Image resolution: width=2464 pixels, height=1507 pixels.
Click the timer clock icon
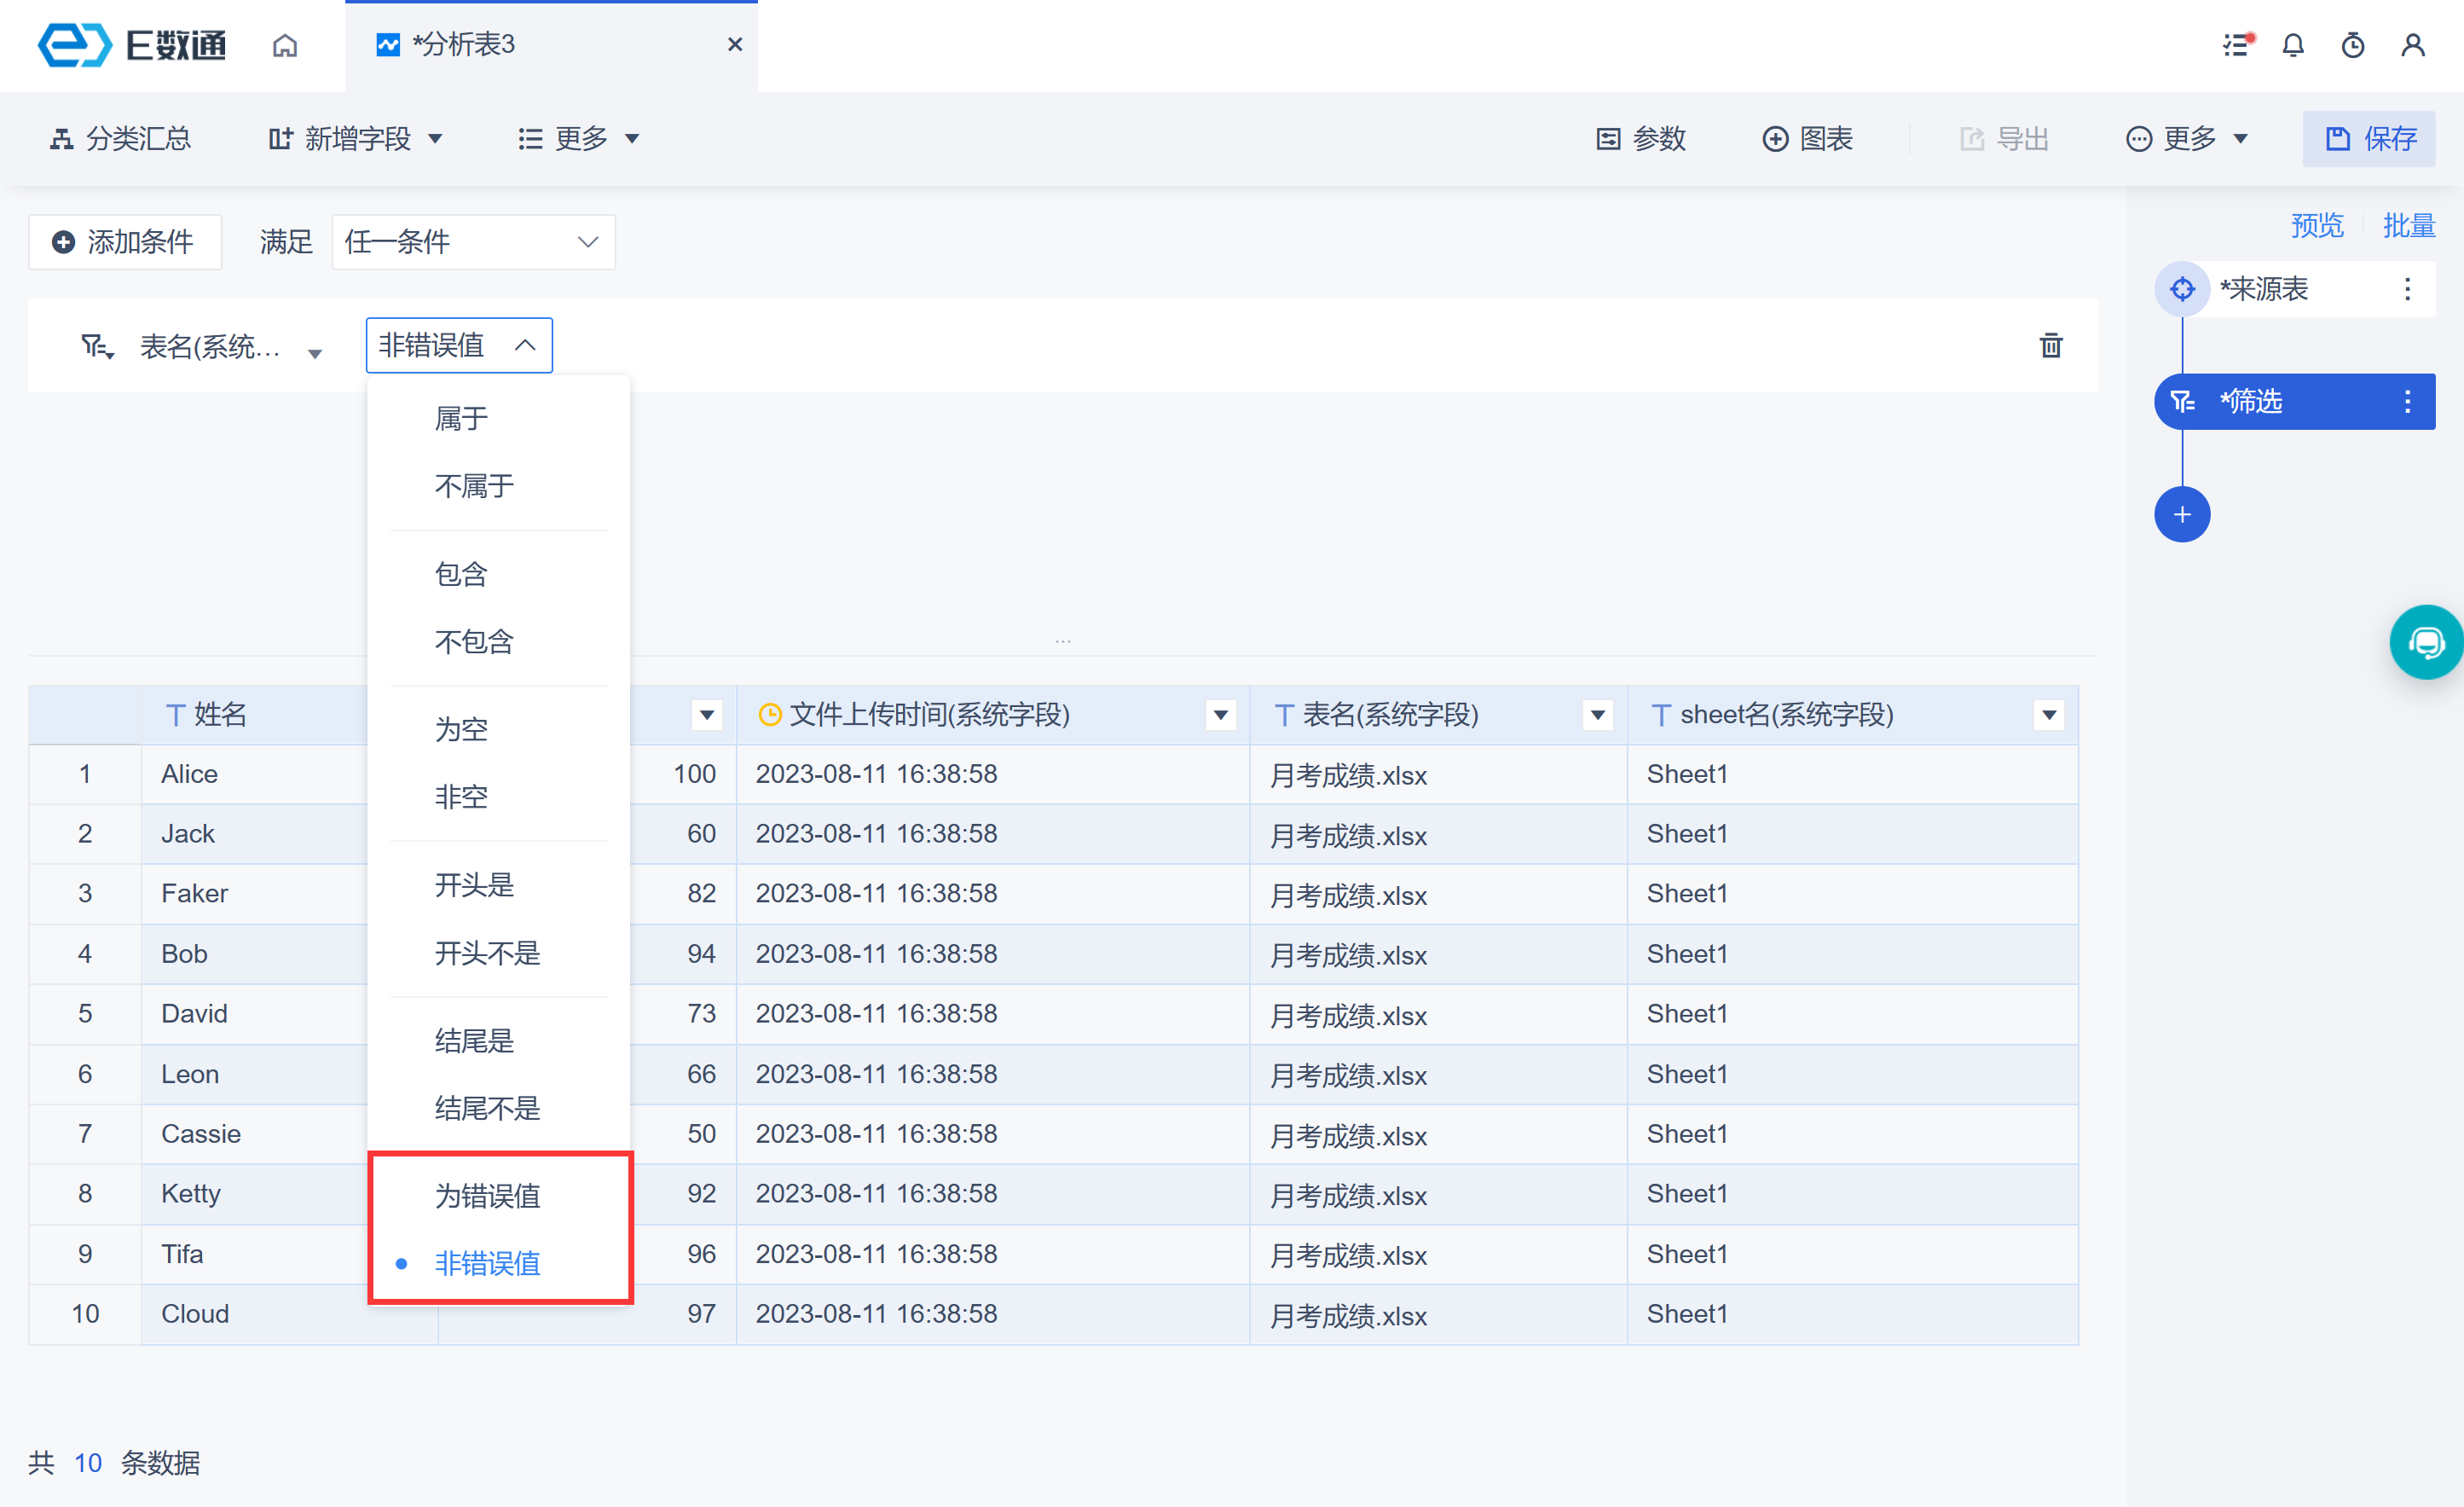tap(2353, 45)
